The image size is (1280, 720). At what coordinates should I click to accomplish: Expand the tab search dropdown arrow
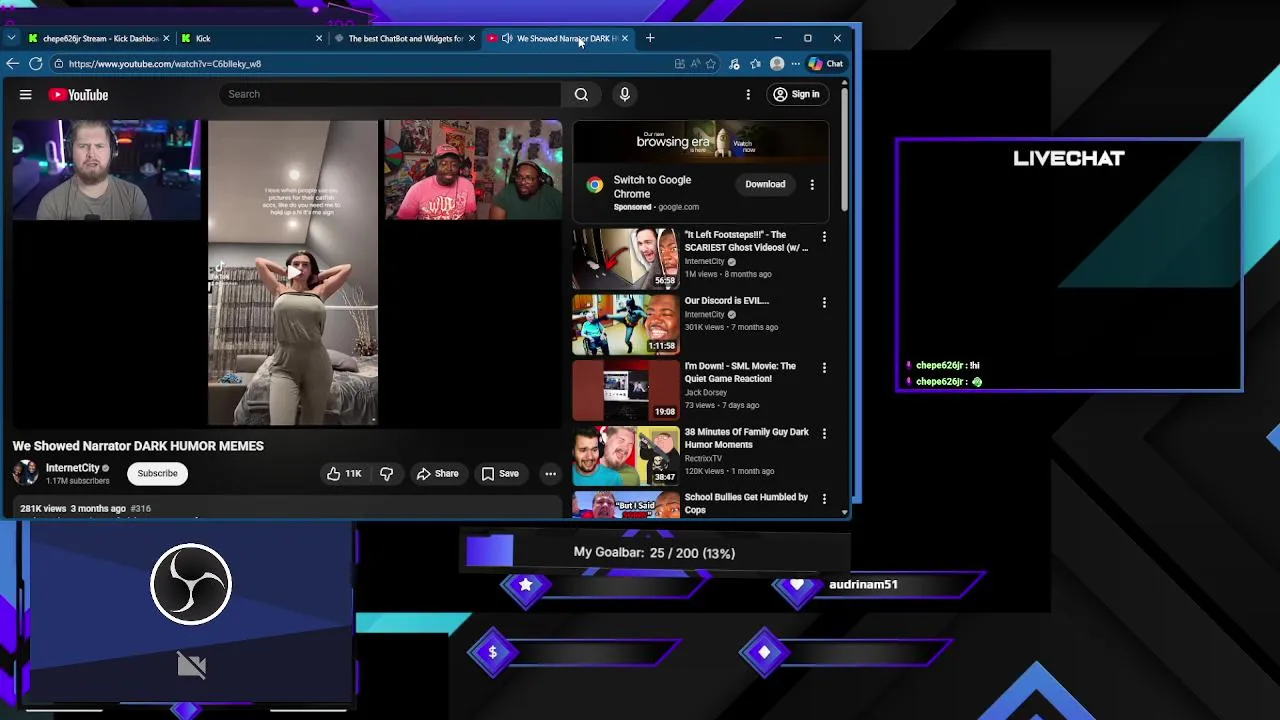pyautogui.click(x=11, y=38)
